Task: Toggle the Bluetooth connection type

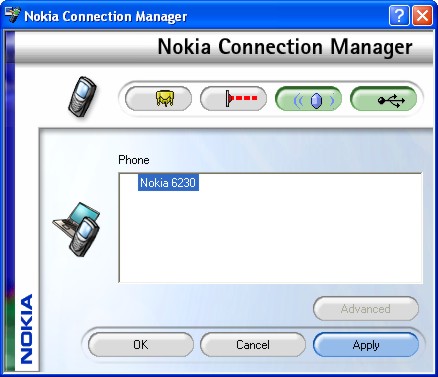Action: point(308,99)
